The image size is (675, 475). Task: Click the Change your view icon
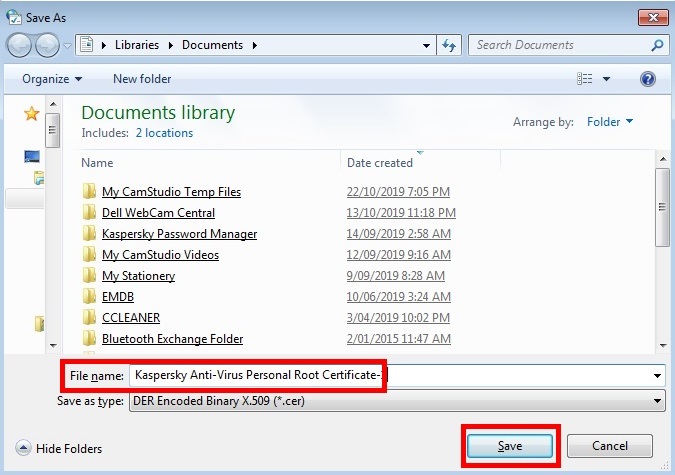[x=585, y=79]
